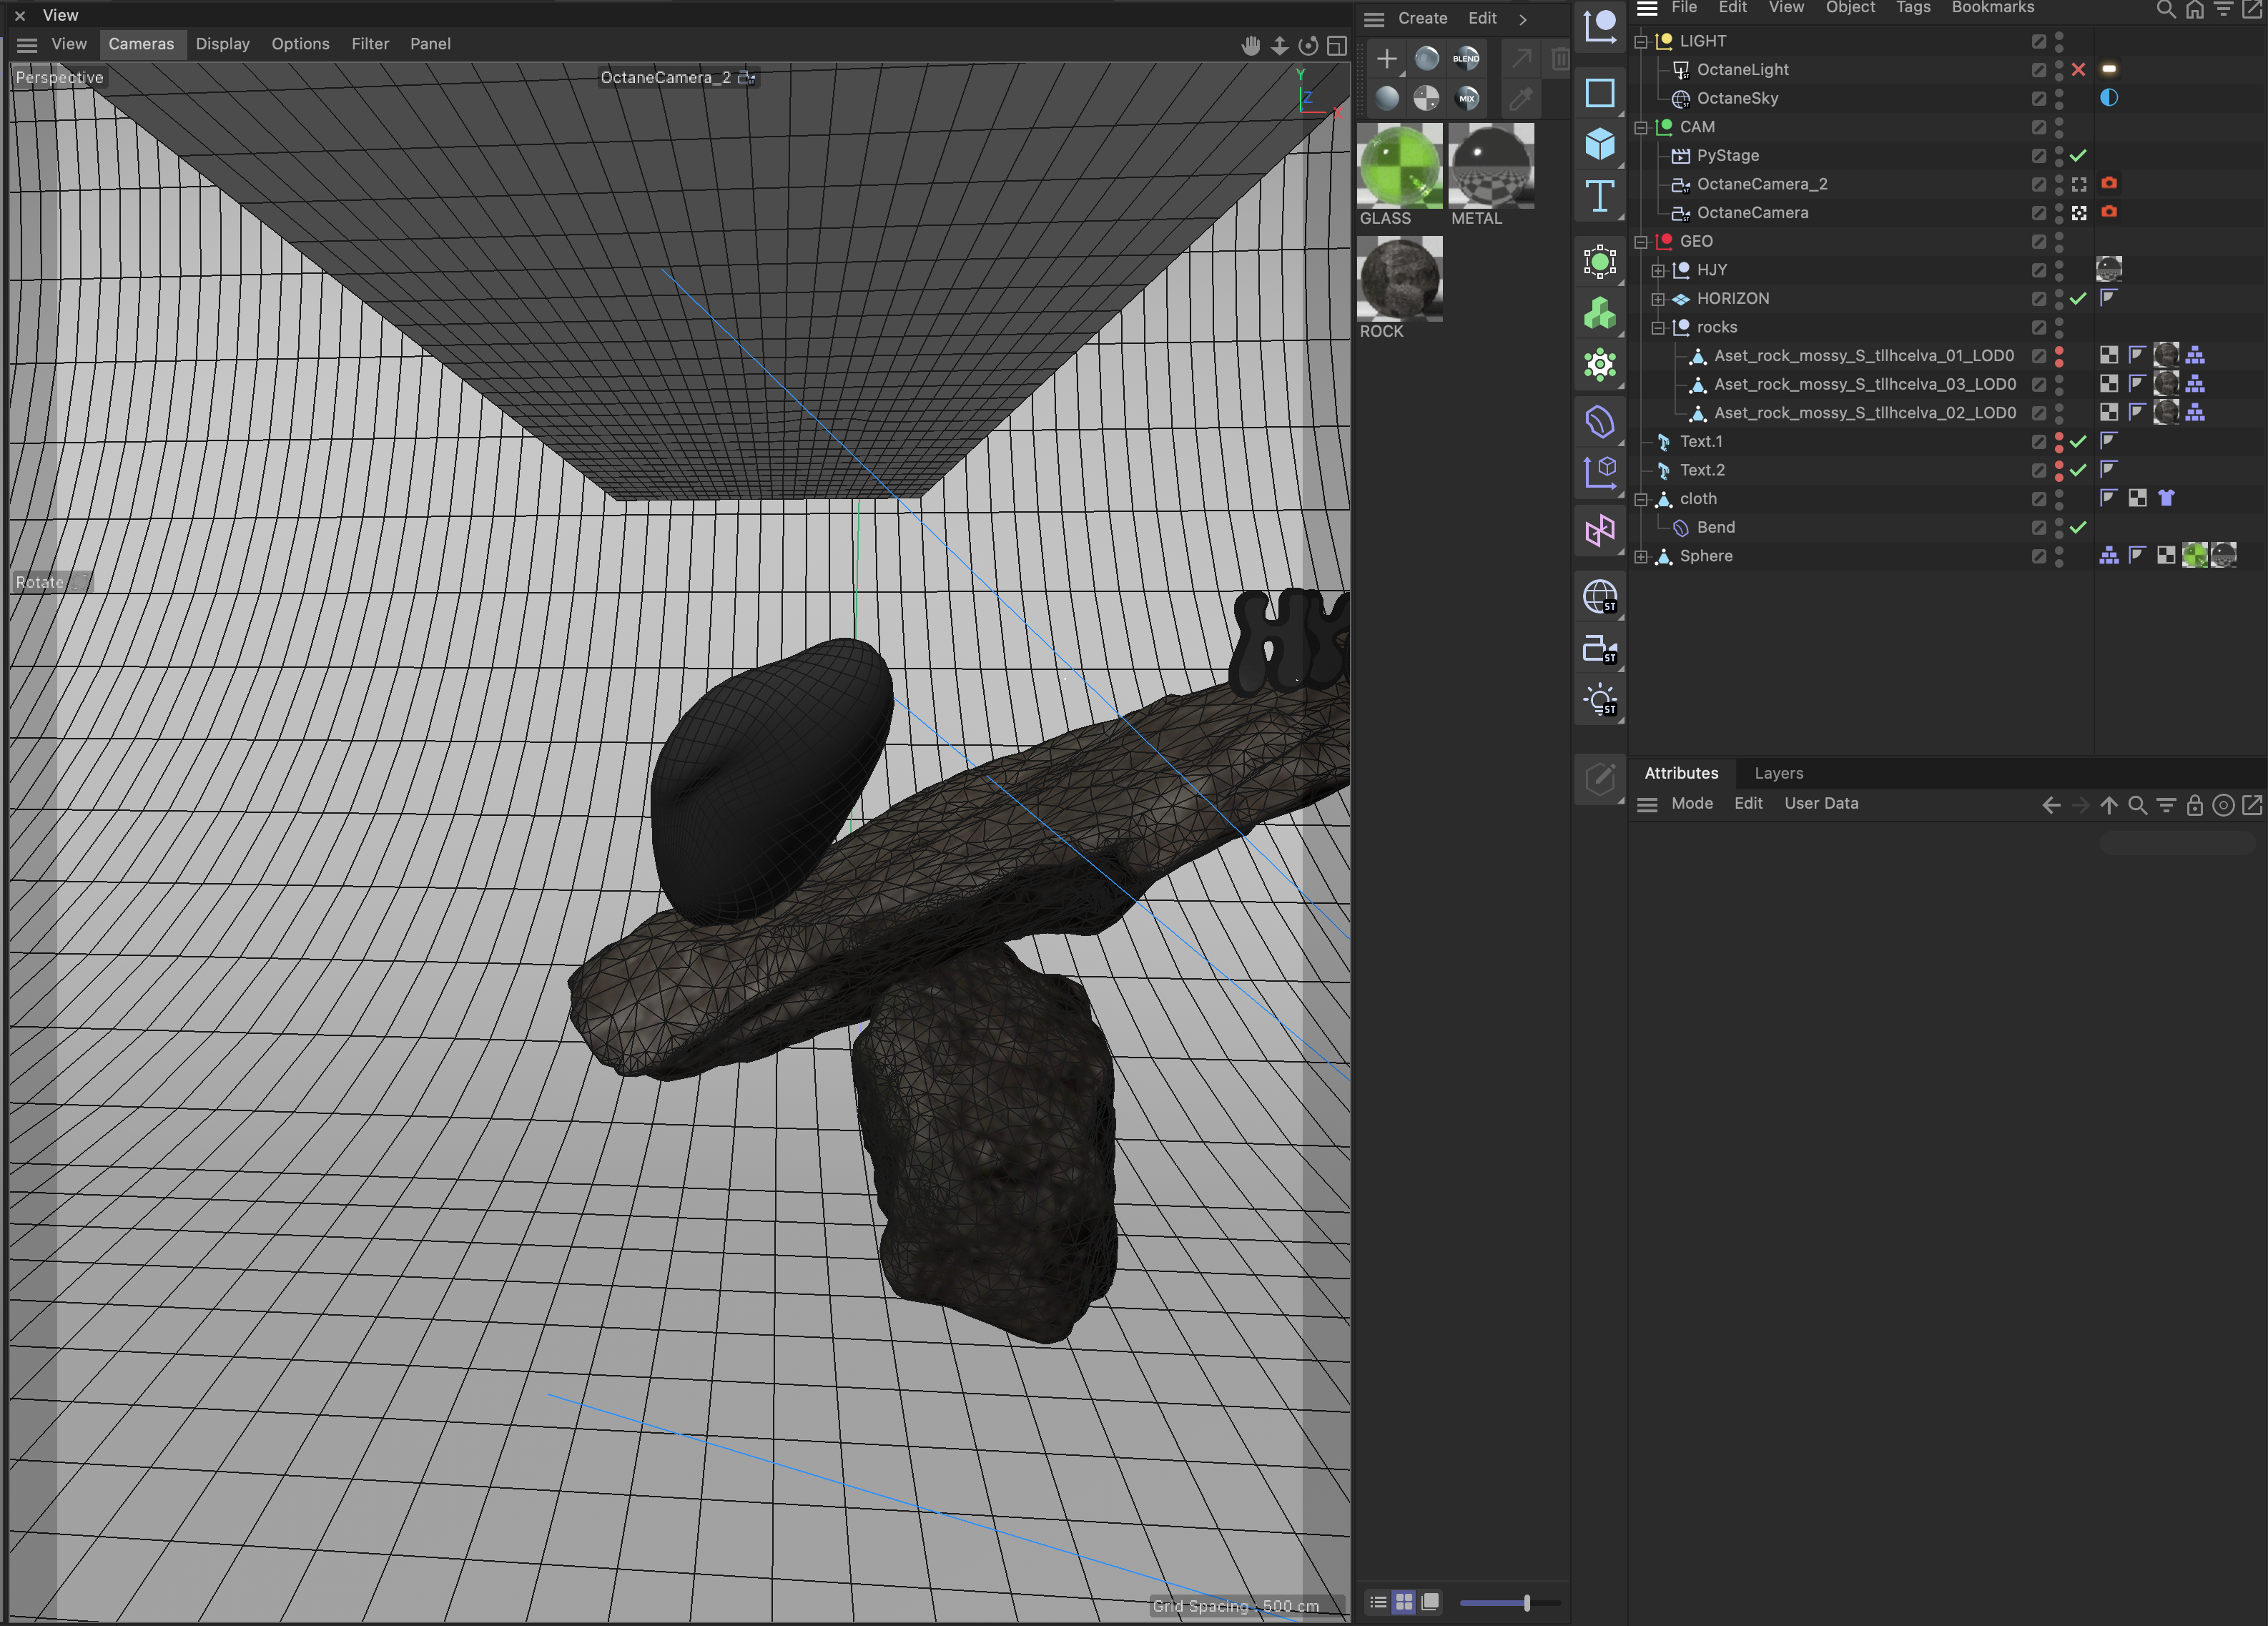Click the Text spline tool icon
The width and height of the screenshot is (2268, 1626).
click(x=1599, y=196)
